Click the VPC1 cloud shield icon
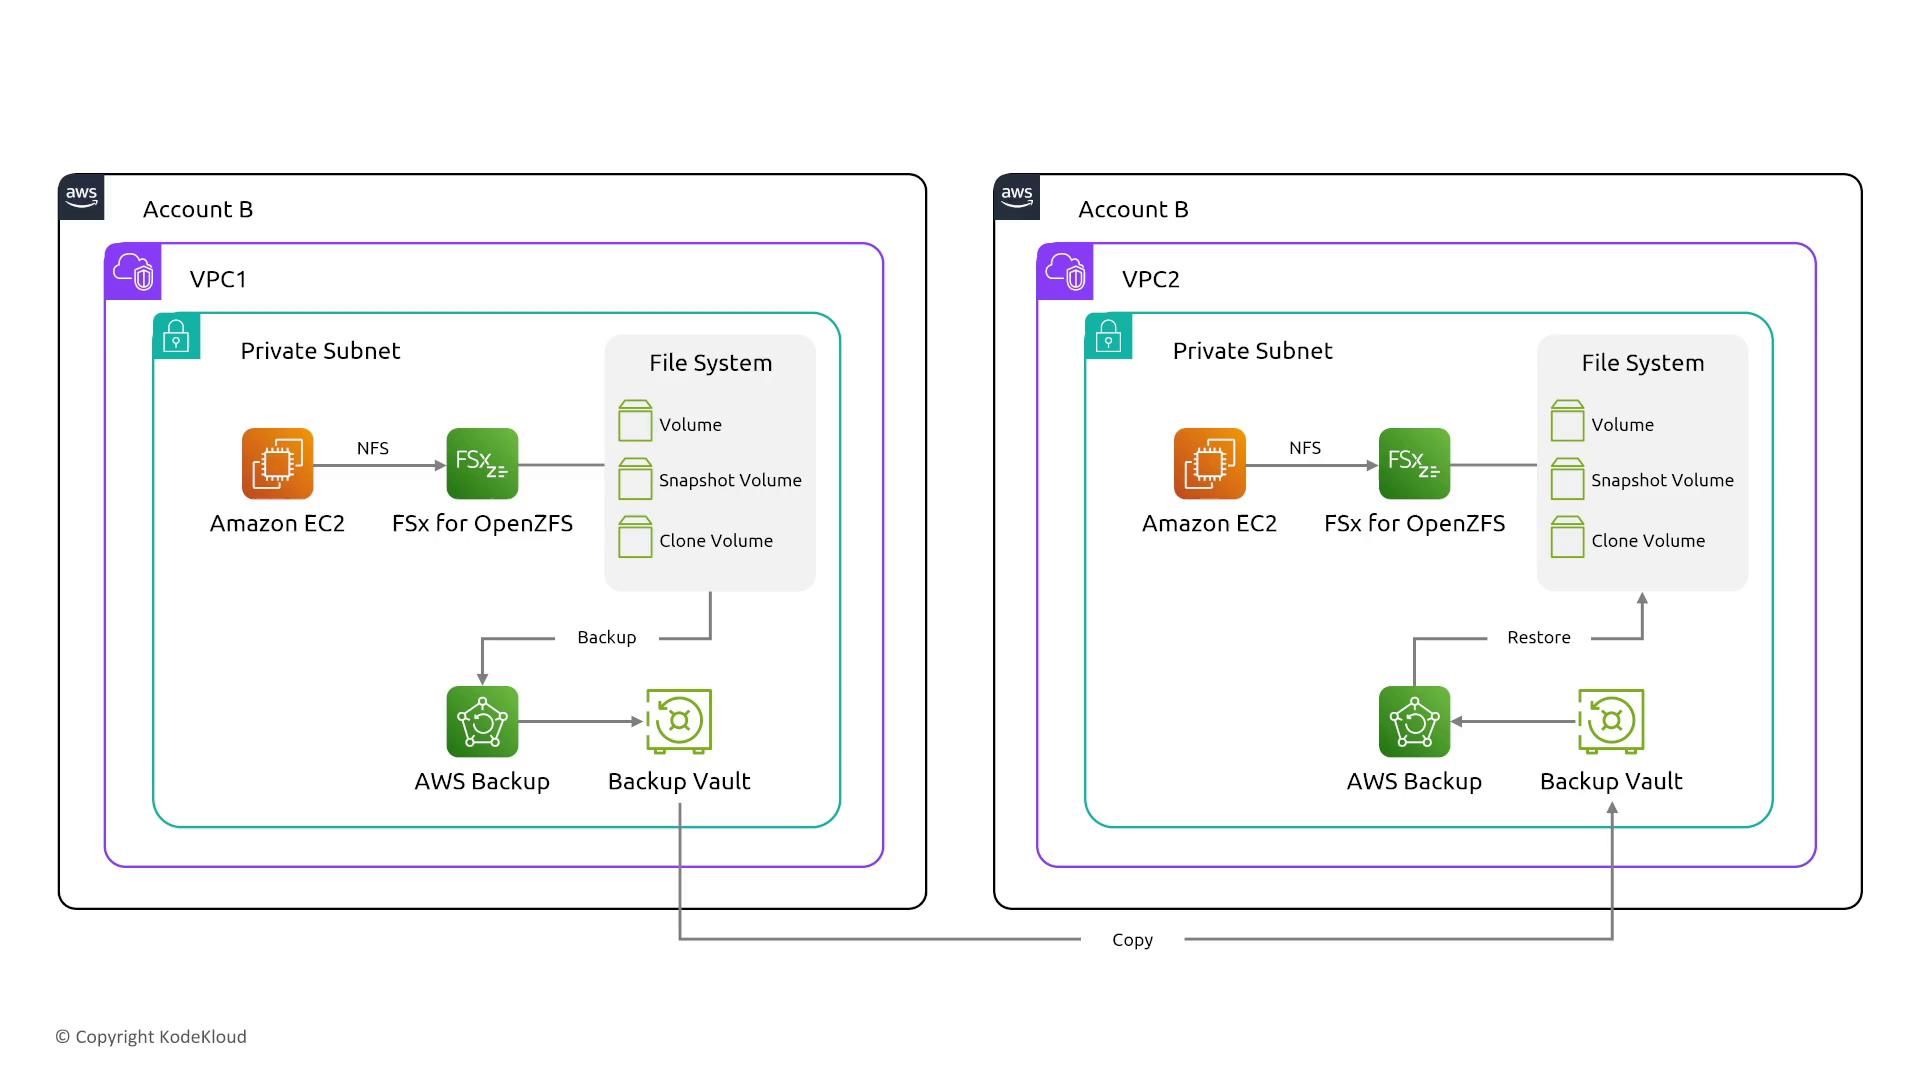The height and width of the screenshot is (1080, 1920). coord(133,272)
